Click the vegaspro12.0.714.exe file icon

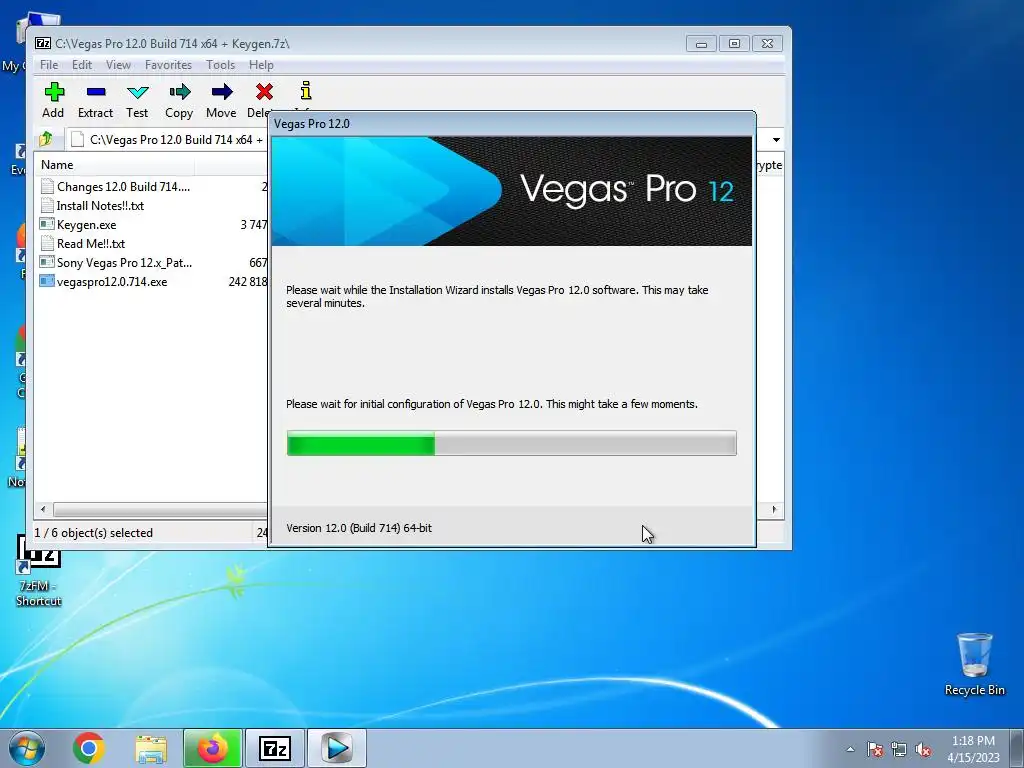tap(46, 281)
